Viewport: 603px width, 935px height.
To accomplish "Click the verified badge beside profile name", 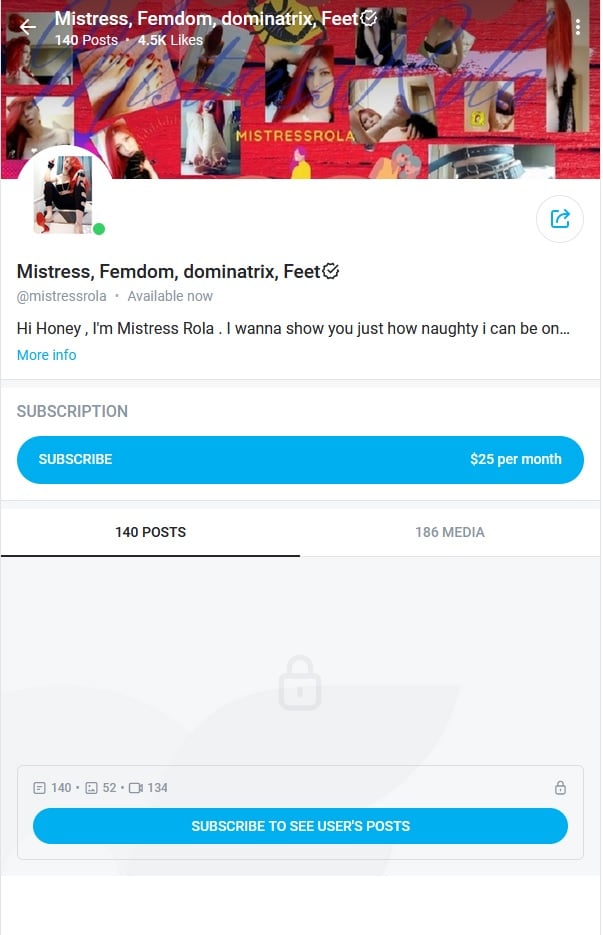I will tap(332, 271).
